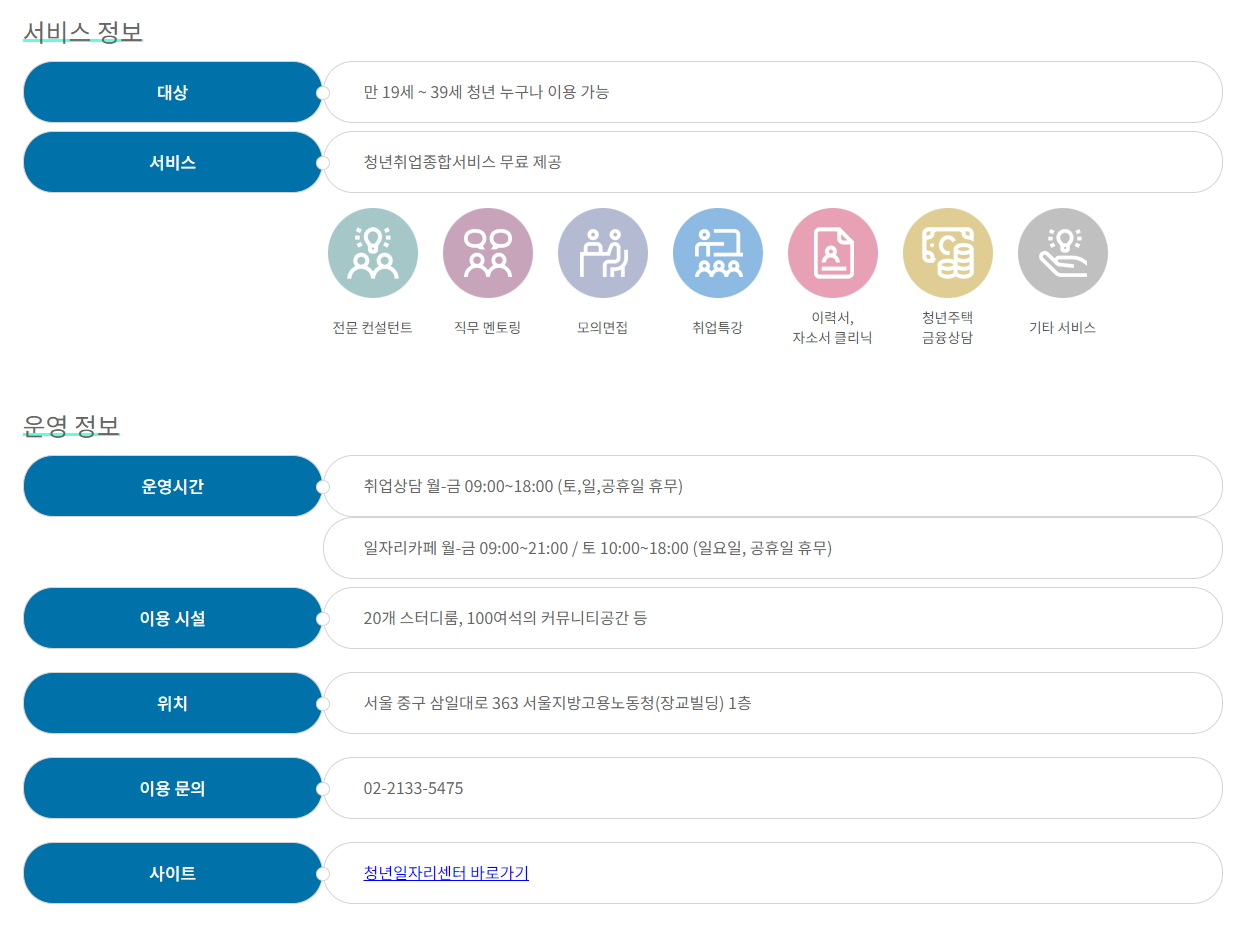Select text 만 19세 ~ 39세 청년 누구나 이용 가능
The image size is (1239, 943).
[x=486, y=92]
